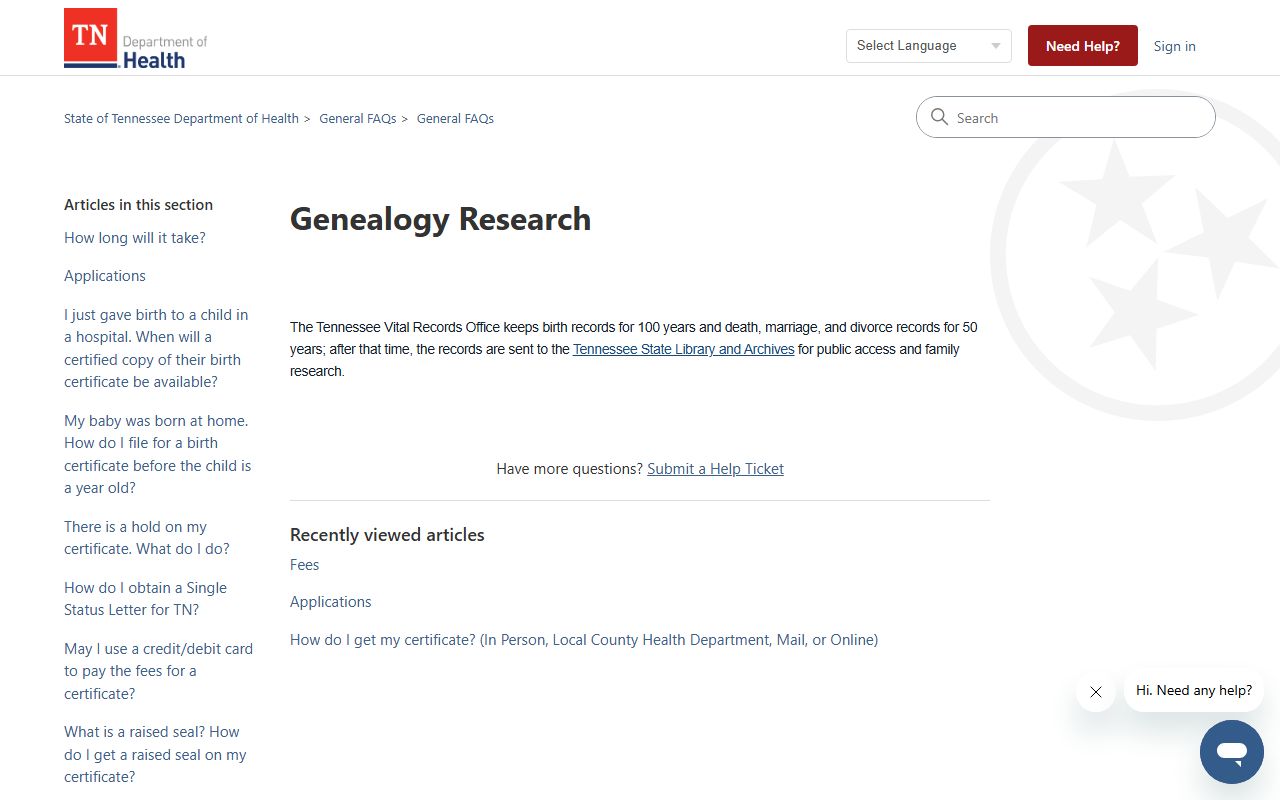This screenshot has width=1280, height=800.
Task: Open the first General FAQs breadcrumb
Action: point(358,118)
